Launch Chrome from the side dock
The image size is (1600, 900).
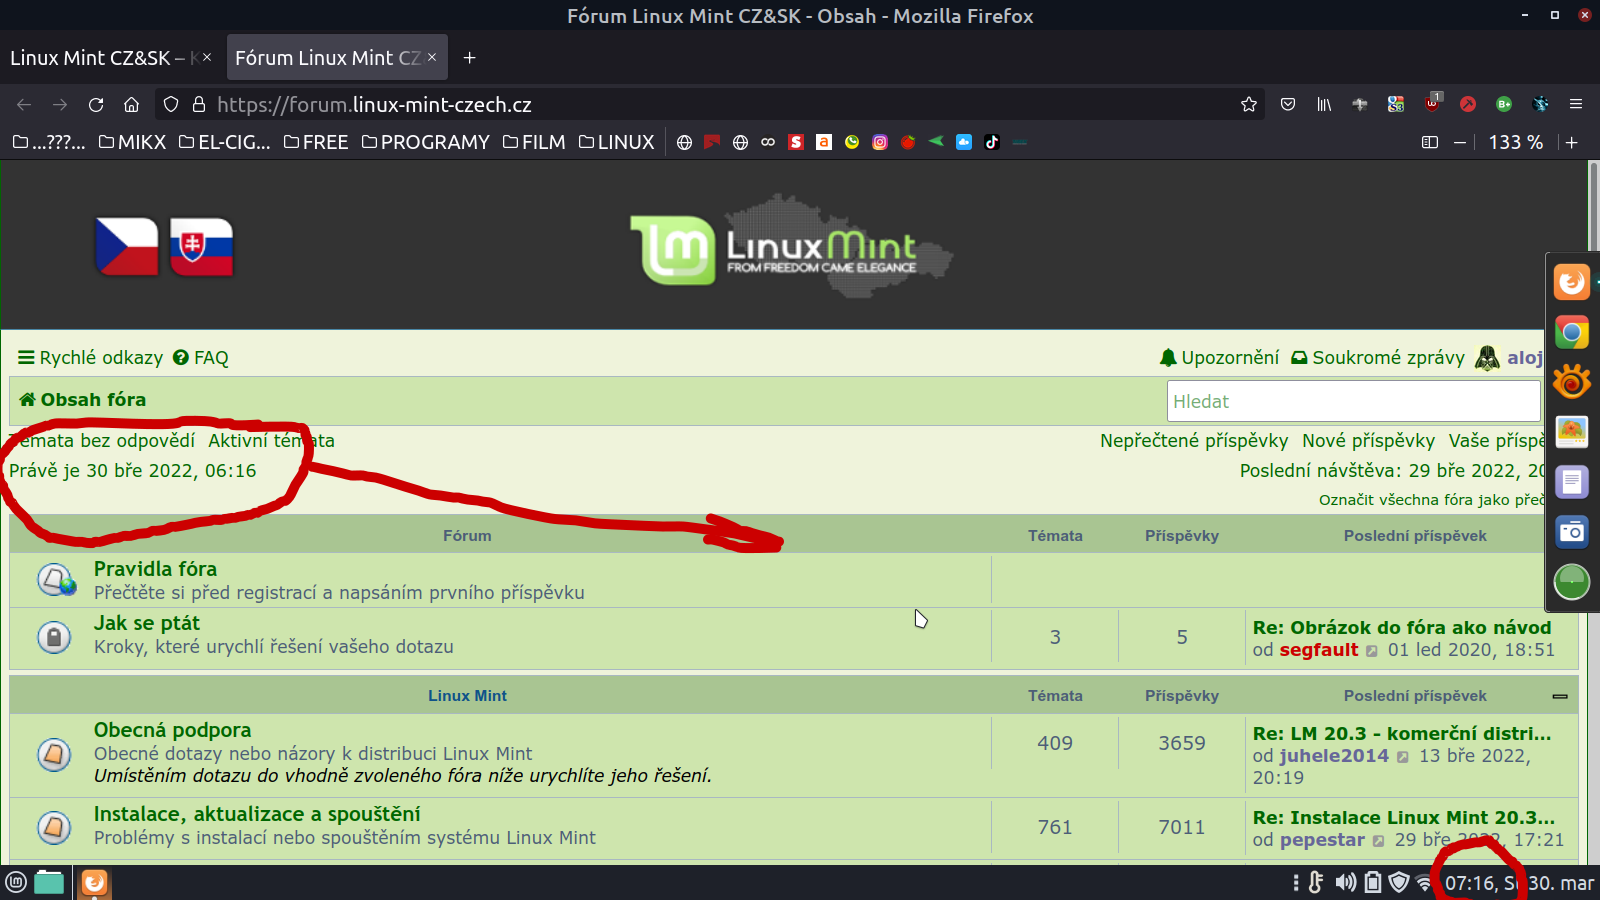click(x=1571, y=332)
